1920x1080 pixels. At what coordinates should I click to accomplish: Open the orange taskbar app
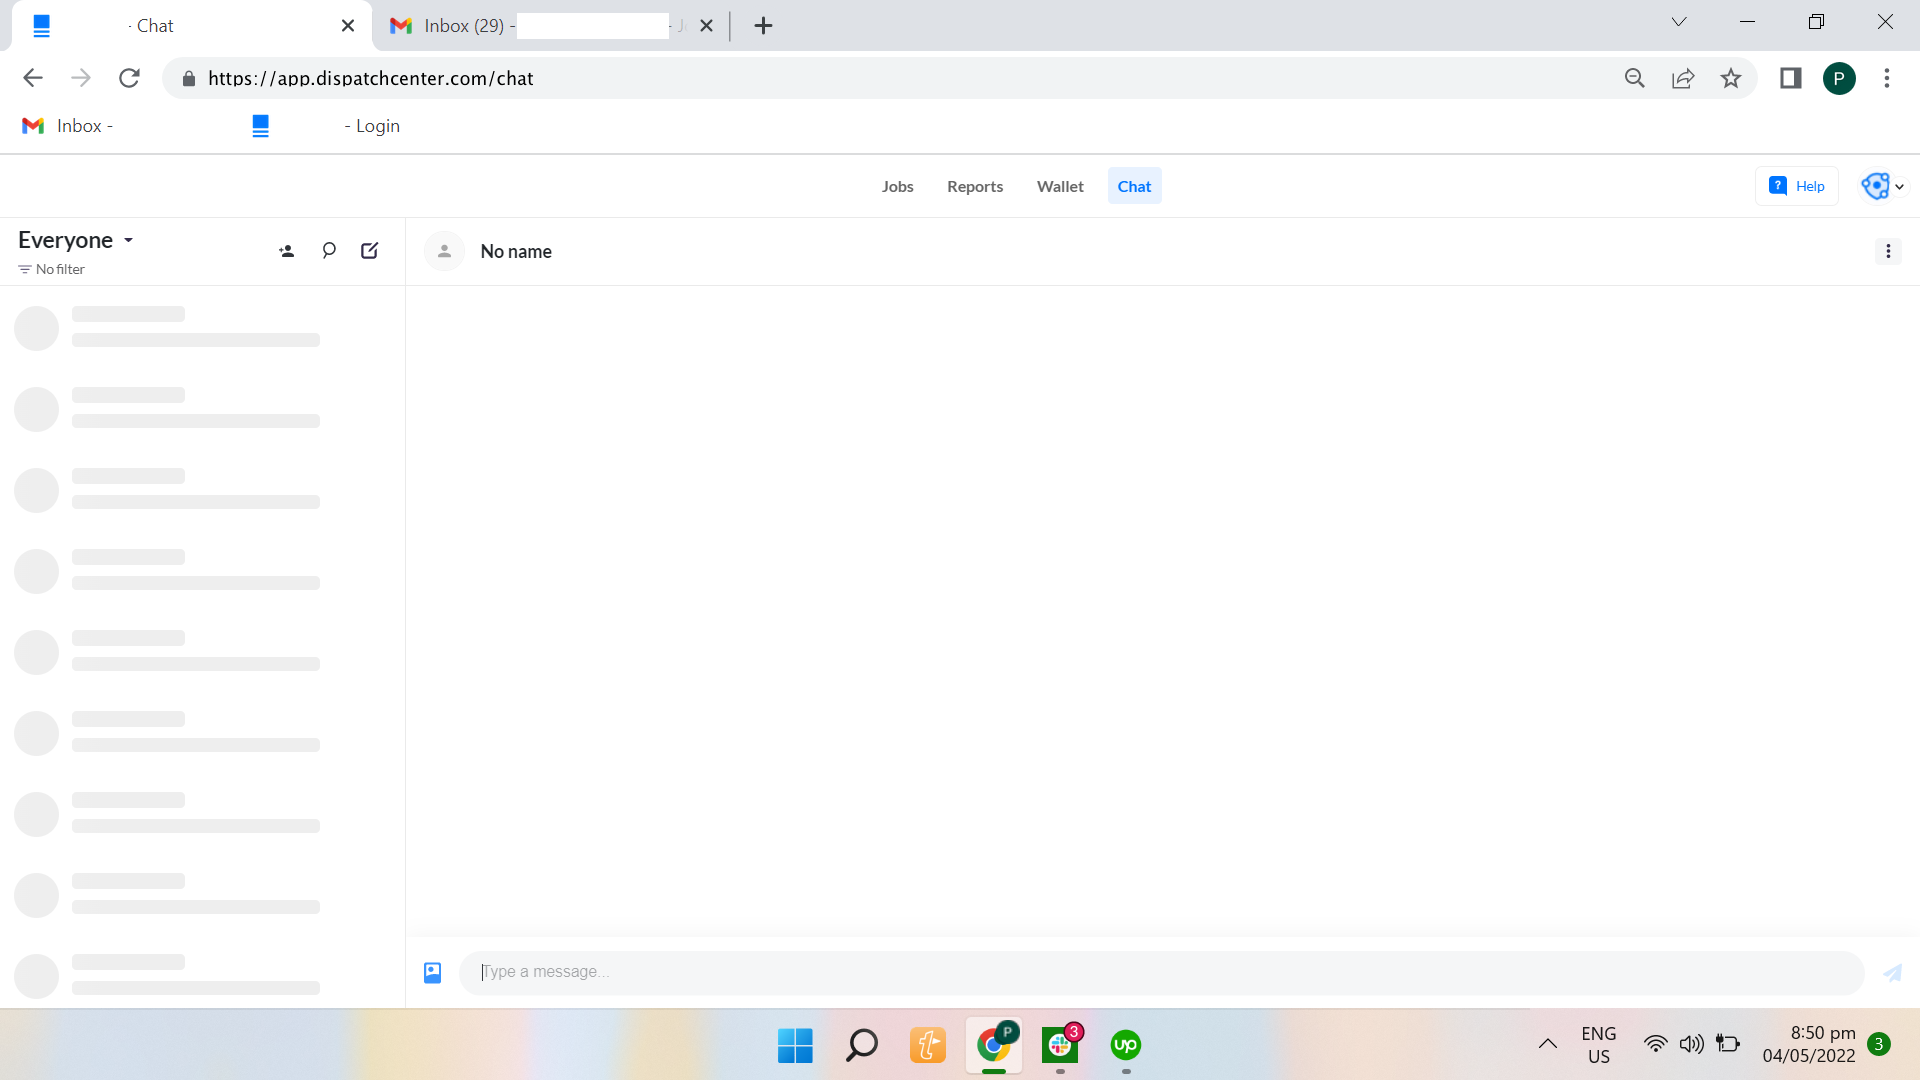pos(927,1045)
